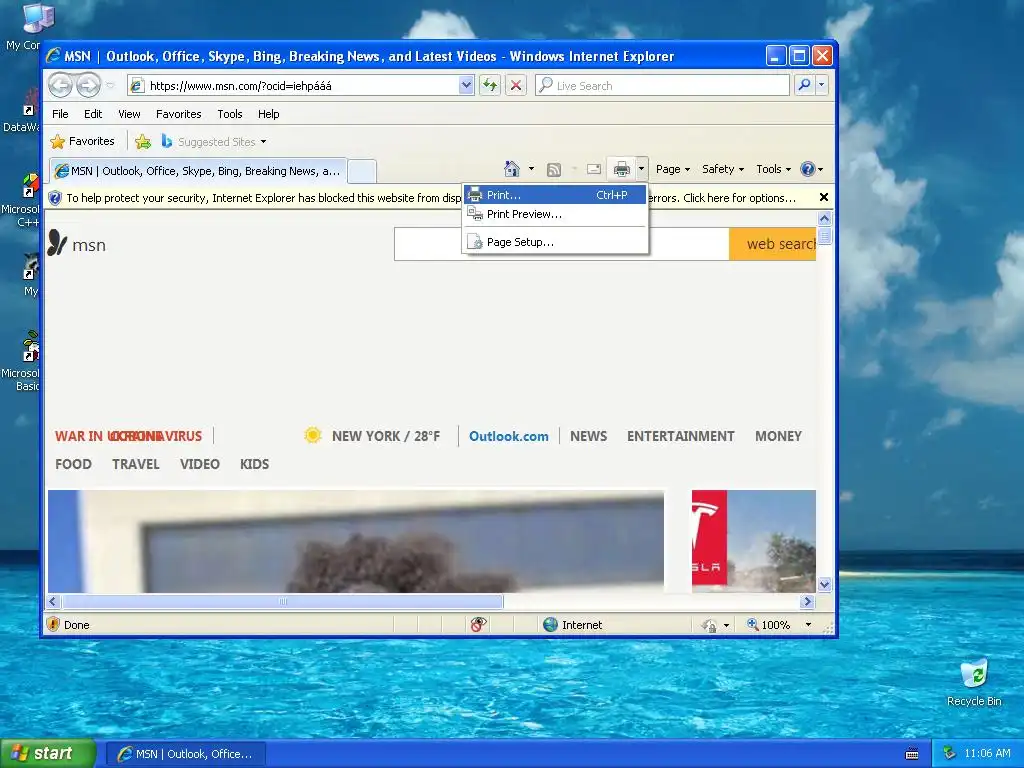The image size is (1024, 768).
Task: Click the vertical scrollbar down arrow
Action: coord(824,584)
